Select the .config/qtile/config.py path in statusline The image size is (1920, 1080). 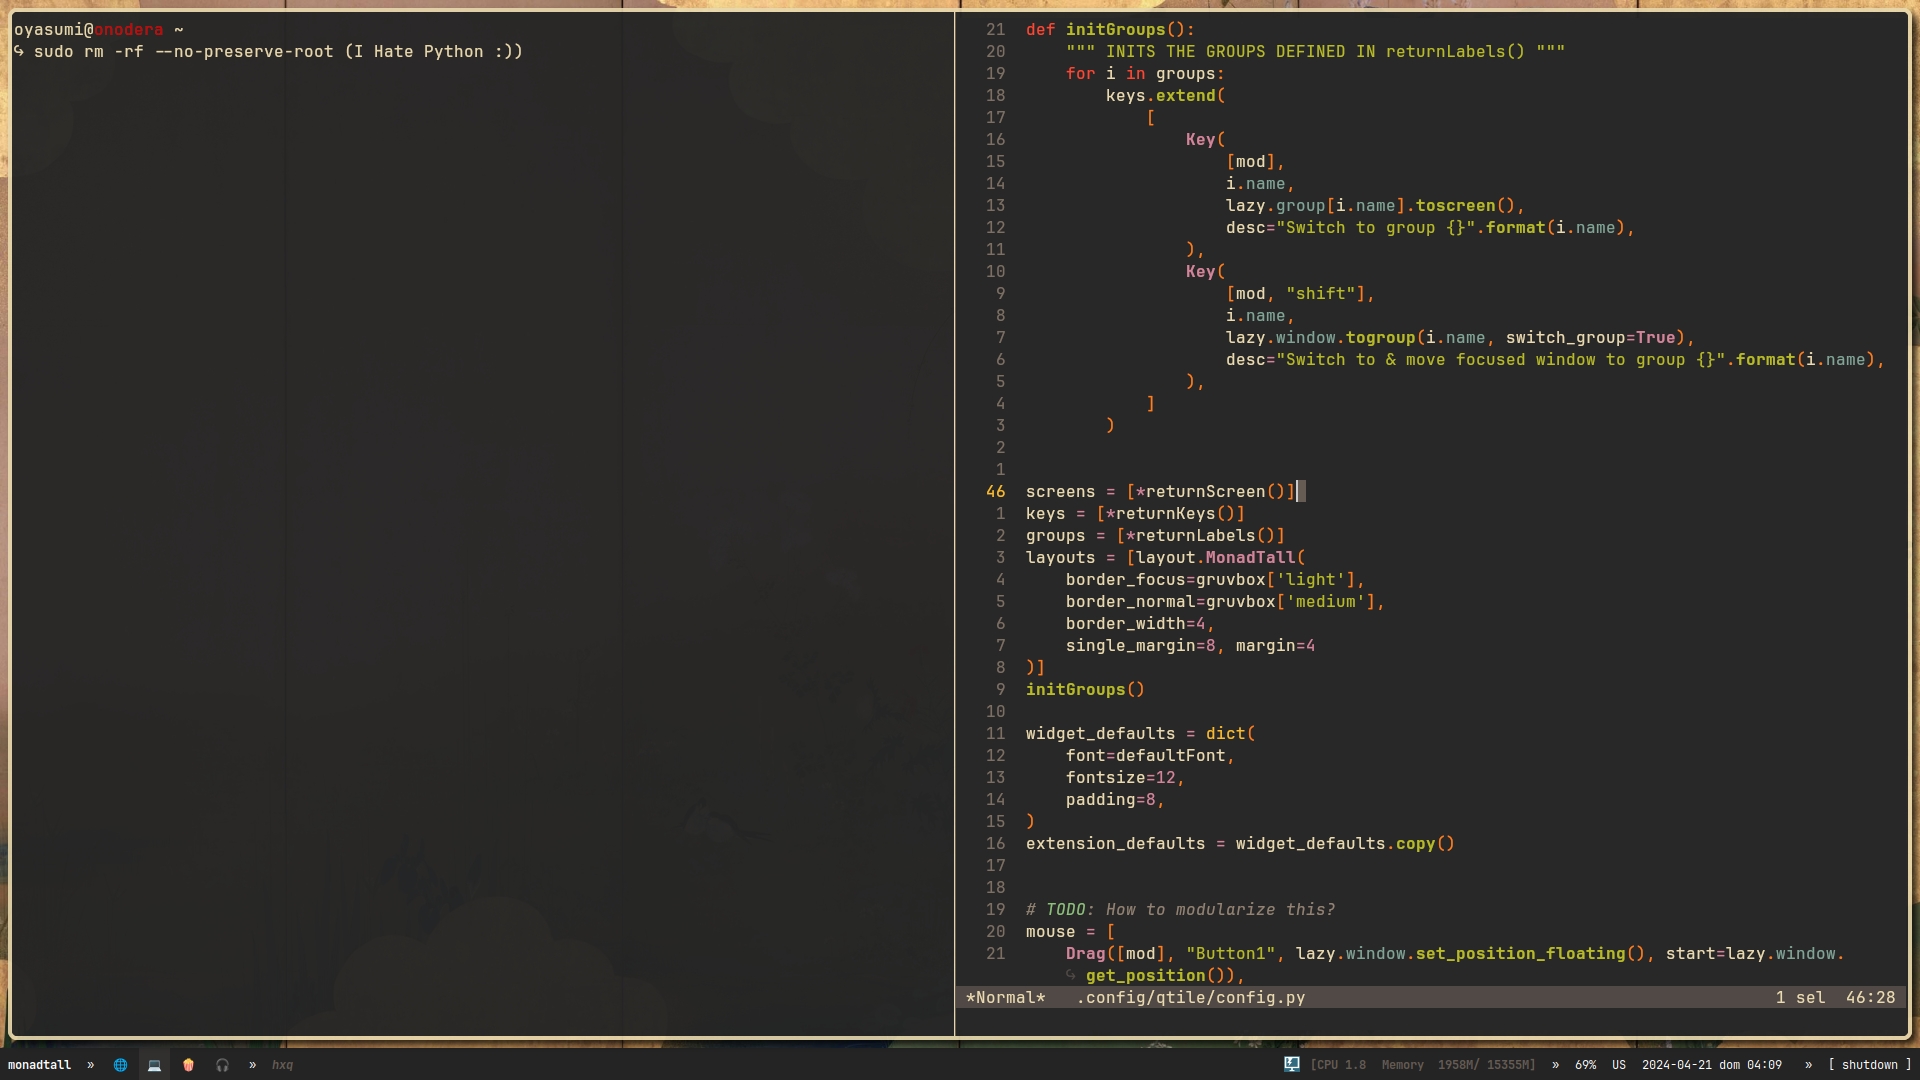[1190, 997]
